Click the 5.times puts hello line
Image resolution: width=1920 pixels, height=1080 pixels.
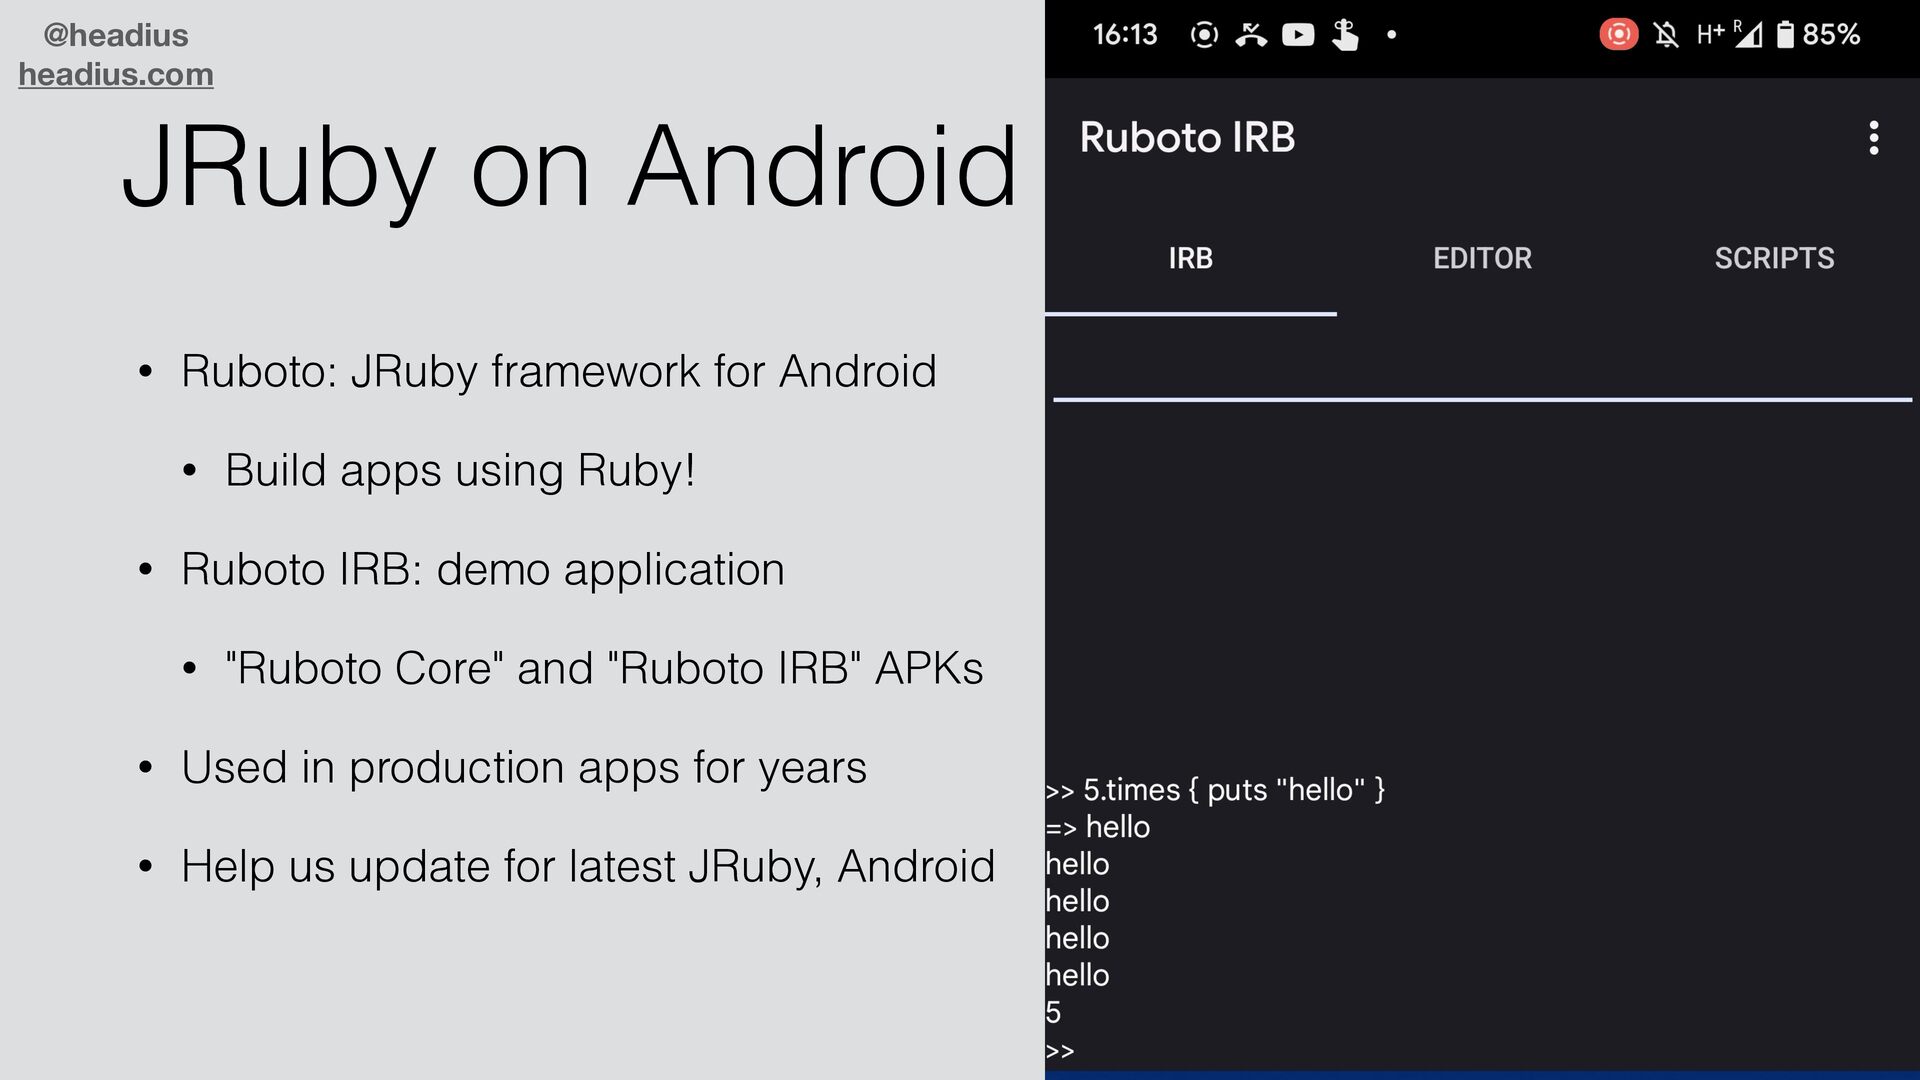point(1215,790)
